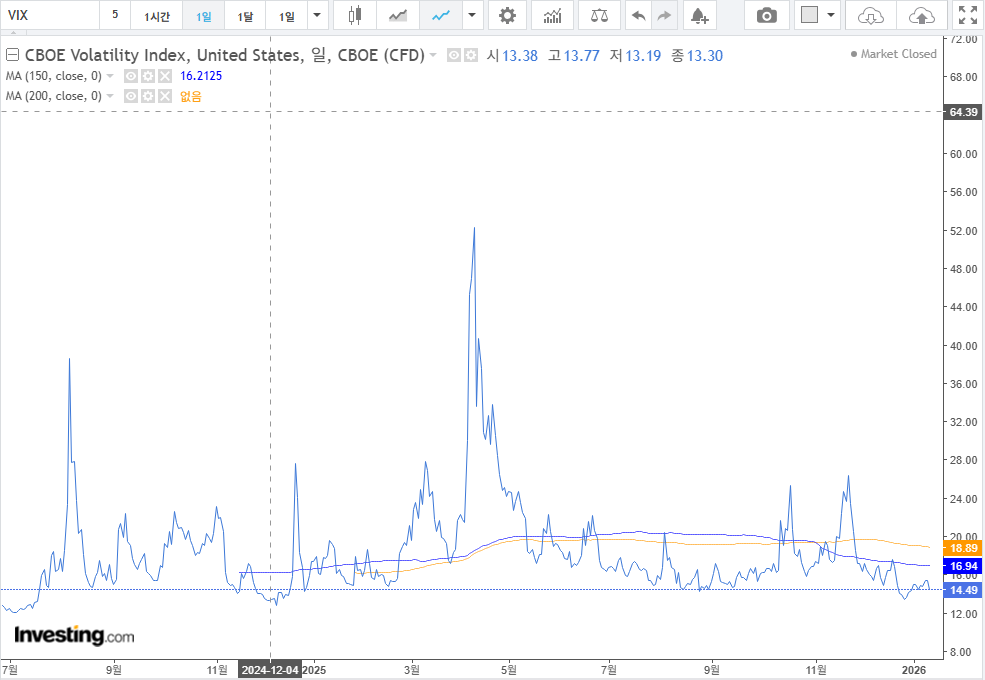Click the MA 150 value 16.2125

(x=201, y=76)
